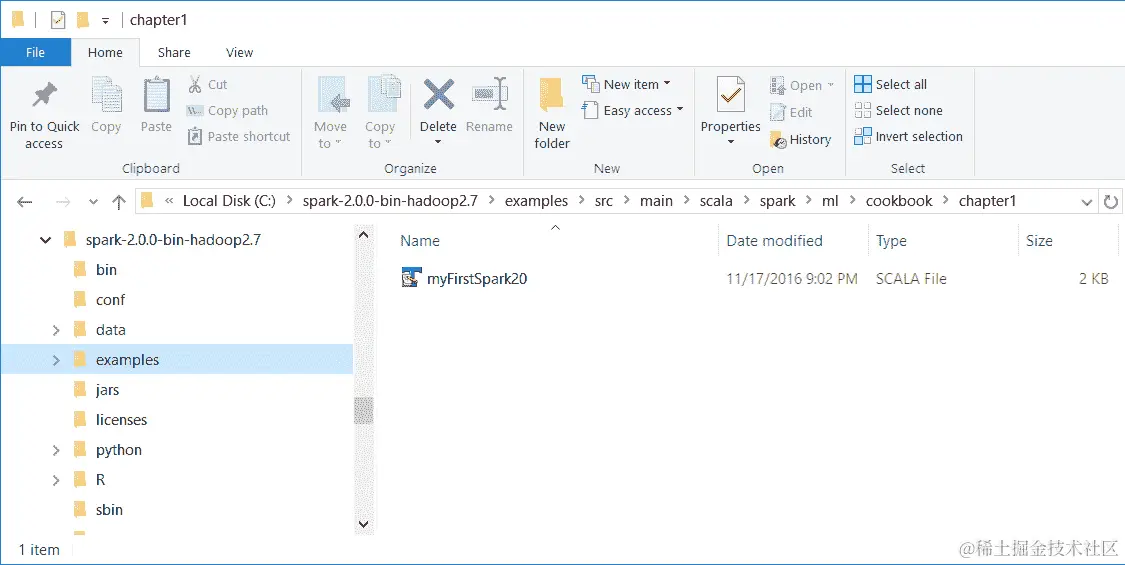Click Local Disk (C:) in address bar

(229, 201)
